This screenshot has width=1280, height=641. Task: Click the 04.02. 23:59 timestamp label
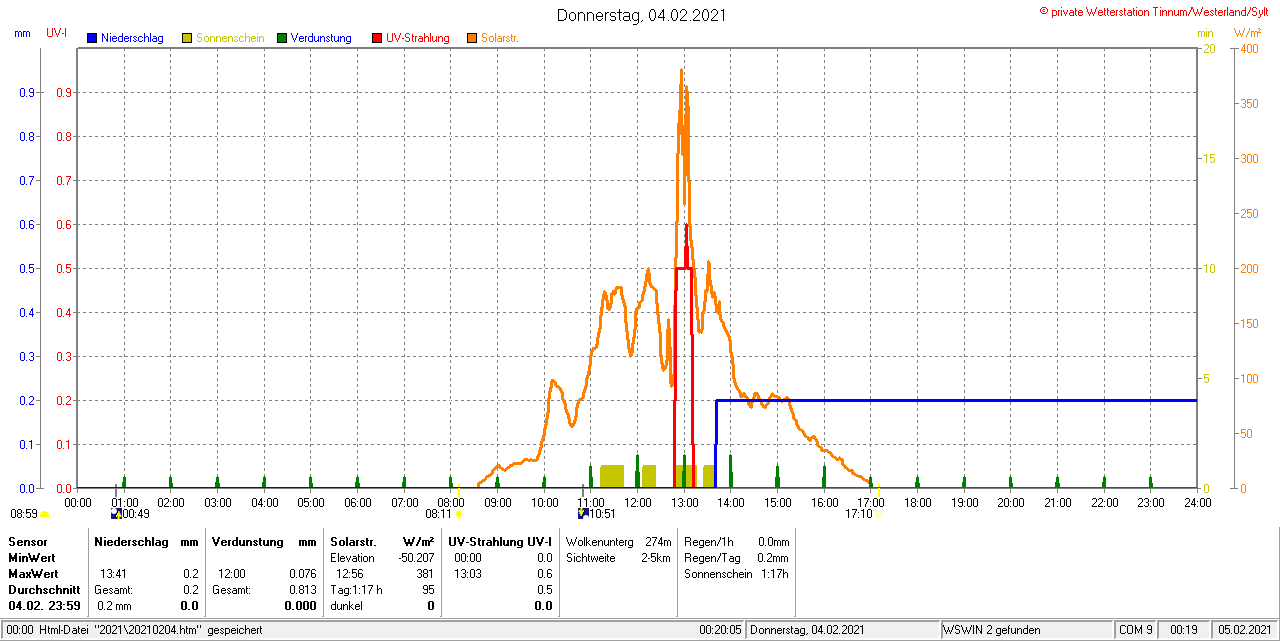44,606
